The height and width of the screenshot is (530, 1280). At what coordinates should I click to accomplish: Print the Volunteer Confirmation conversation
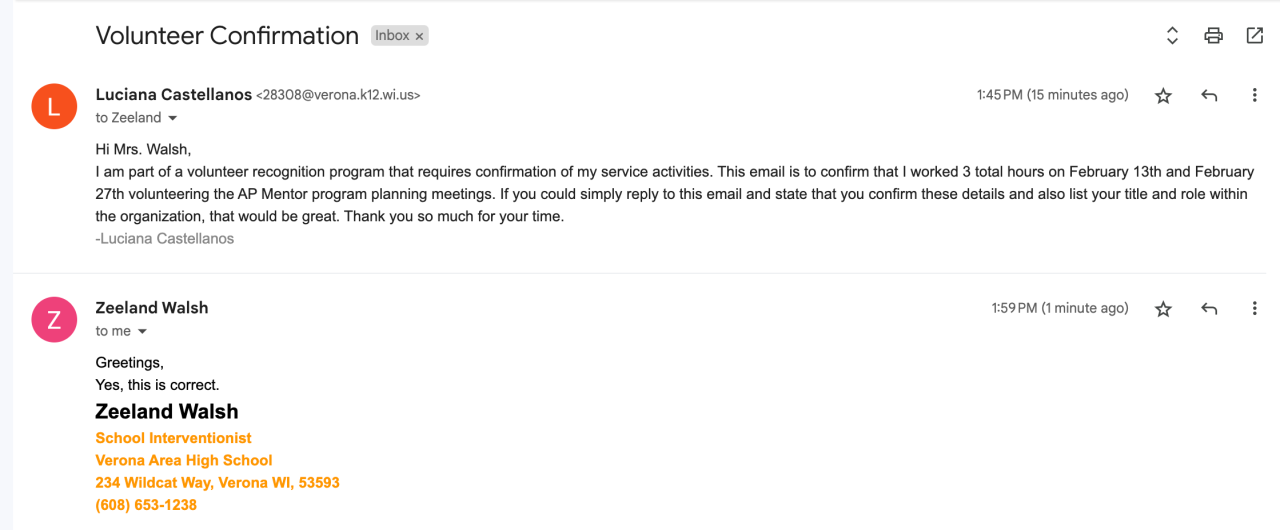point(1213,36)
